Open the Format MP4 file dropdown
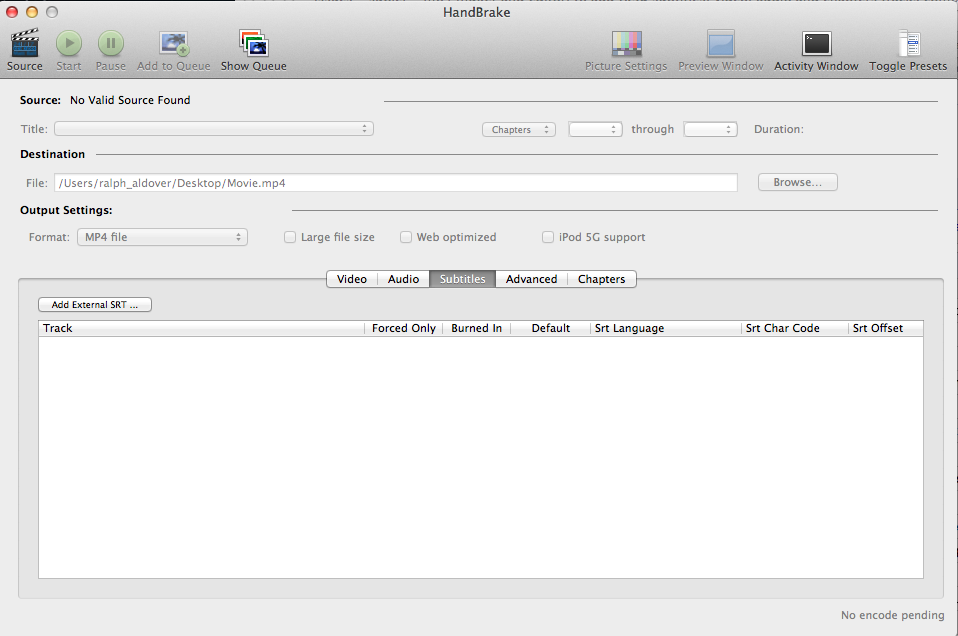The height and width of the screenshot is (636, 958). [163, 237]
